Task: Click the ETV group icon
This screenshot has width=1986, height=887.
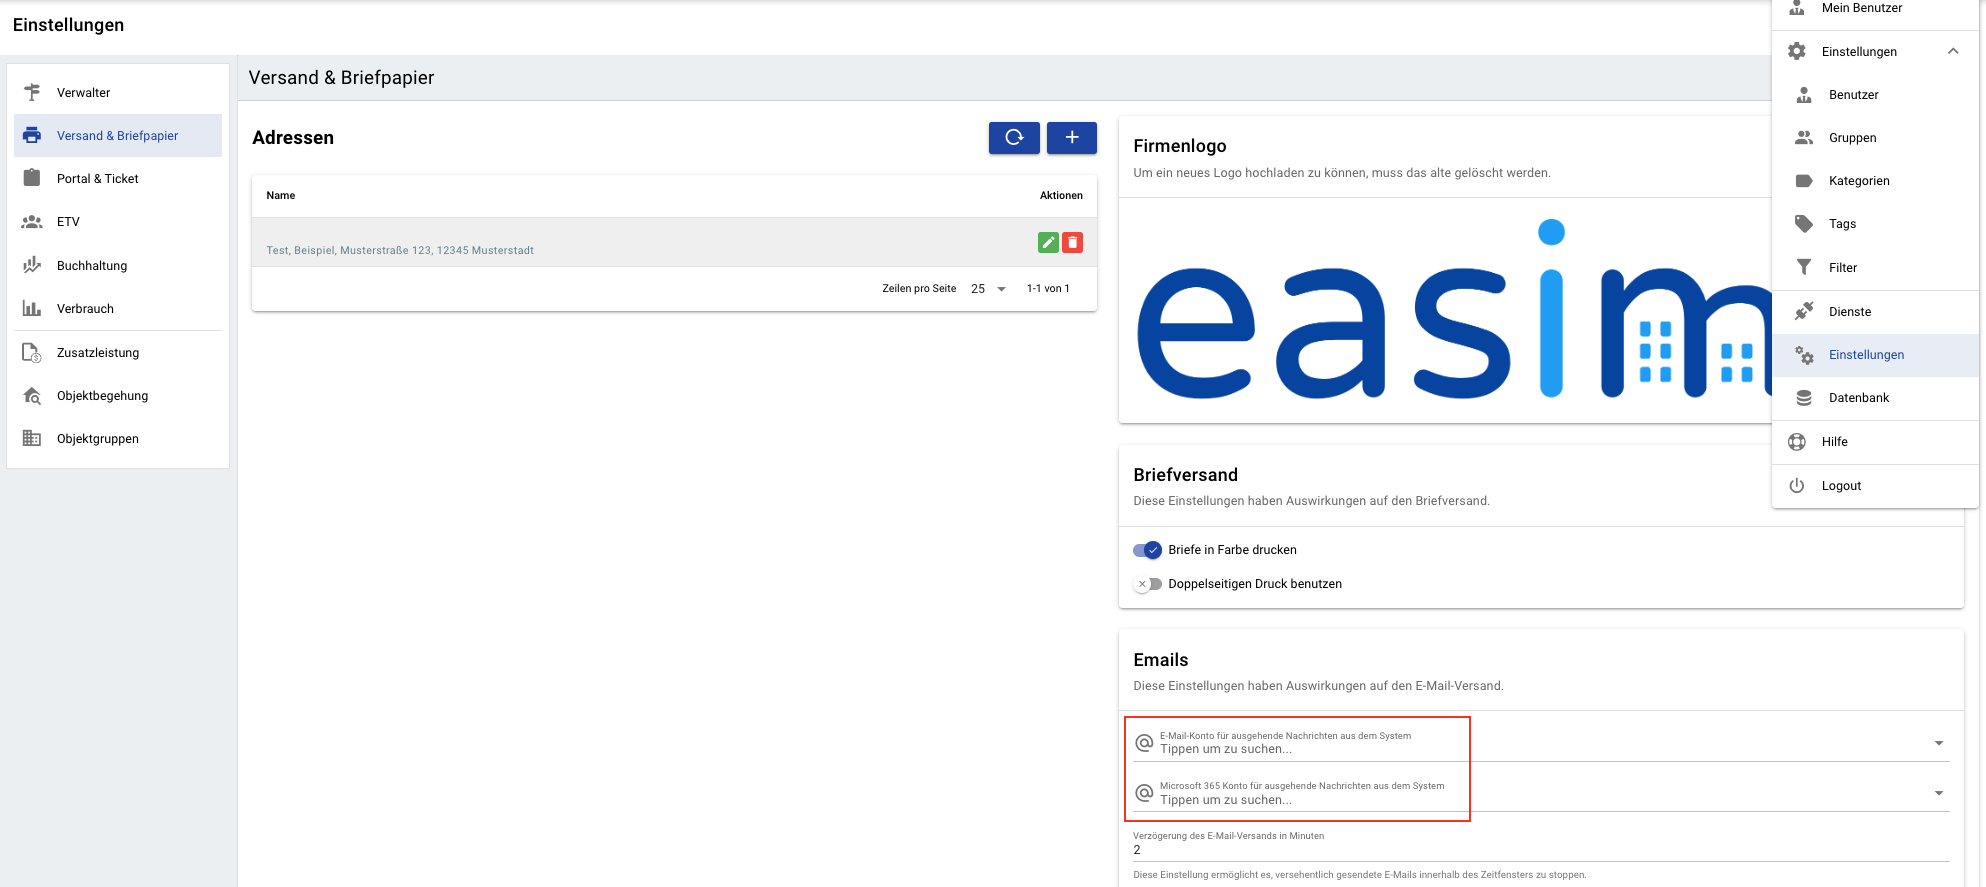Action: 32,222
